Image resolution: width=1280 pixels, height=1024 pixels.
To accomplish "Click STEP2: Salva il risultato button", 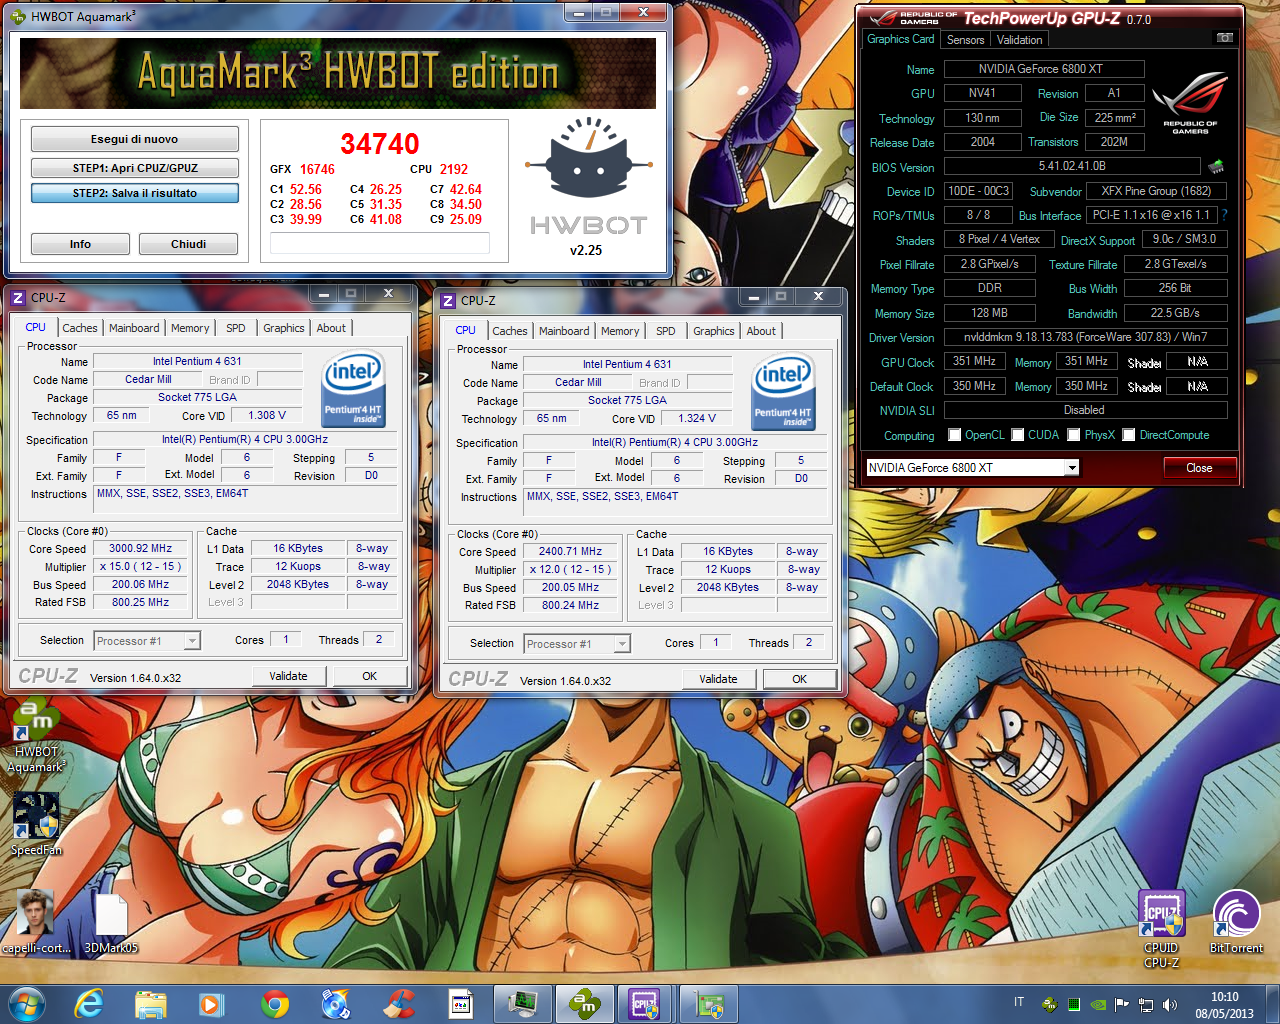I will click(x=135, y=193).
